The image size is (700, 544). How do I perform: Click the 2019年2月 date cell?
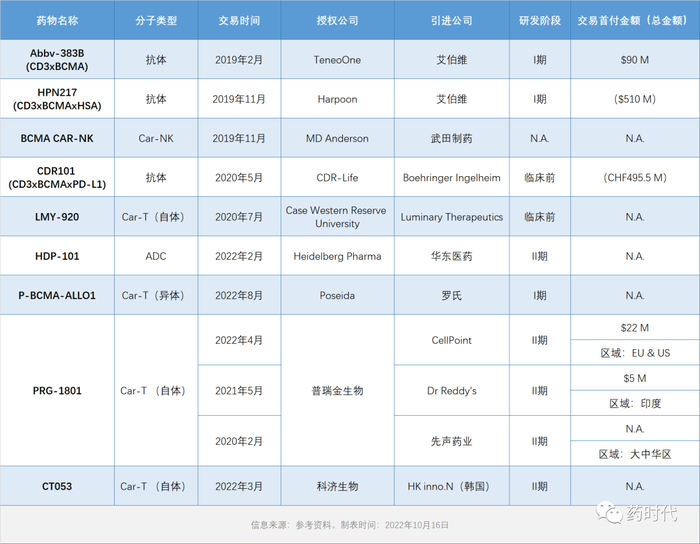coord(239,60)
